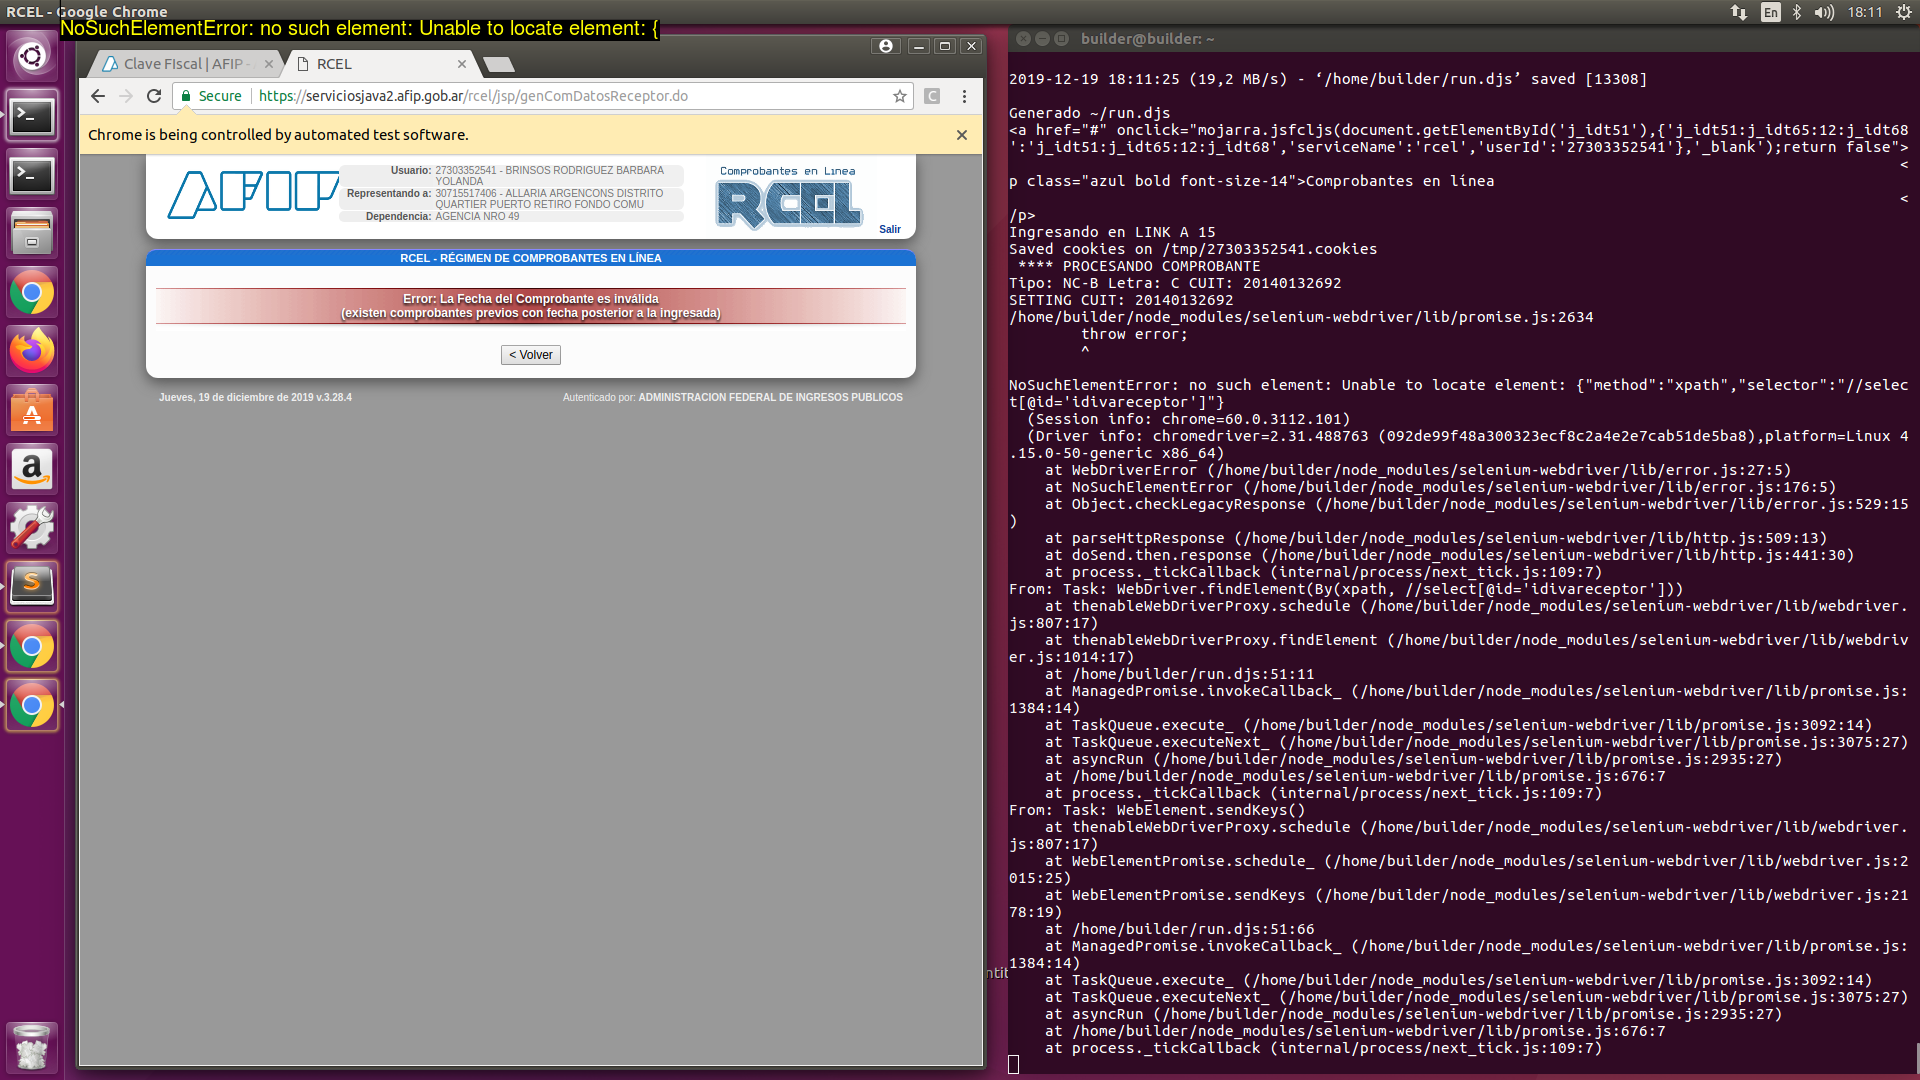Open the Trash icon in launcher
1920x1080 pixels.
32,1047
